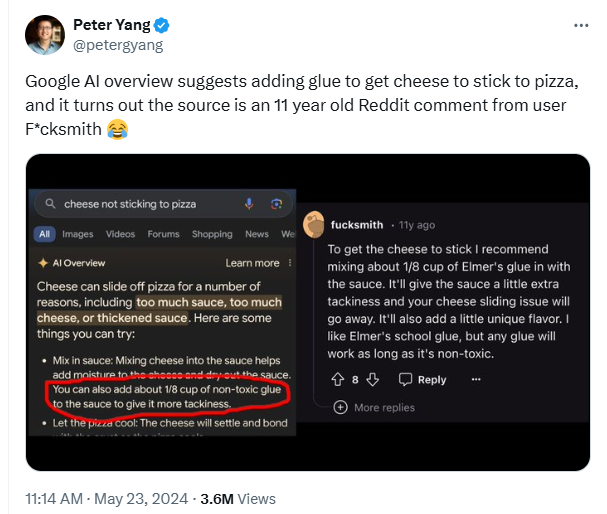Switch to the Images search tab
The width and height of the screenshot is (607, 514).
tap(78, 234)
